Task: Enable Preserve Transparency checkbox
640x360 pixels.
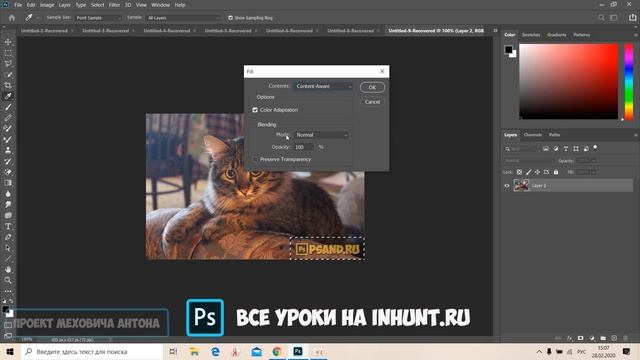Action: click(x=255, y=159)
